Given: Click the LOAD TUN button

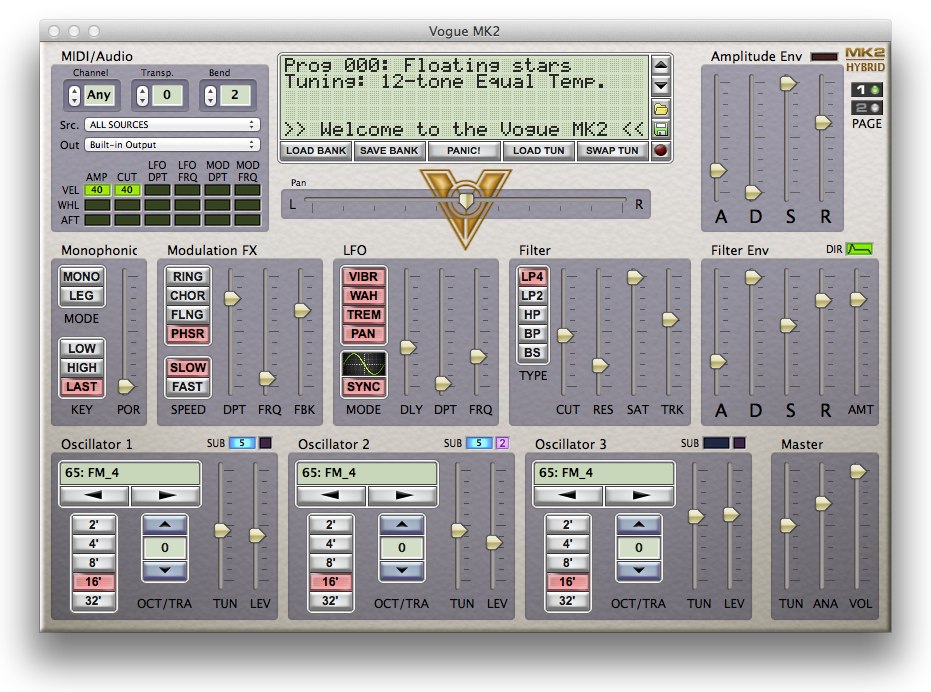Looking at the screenshot, I should pos(539,151).
